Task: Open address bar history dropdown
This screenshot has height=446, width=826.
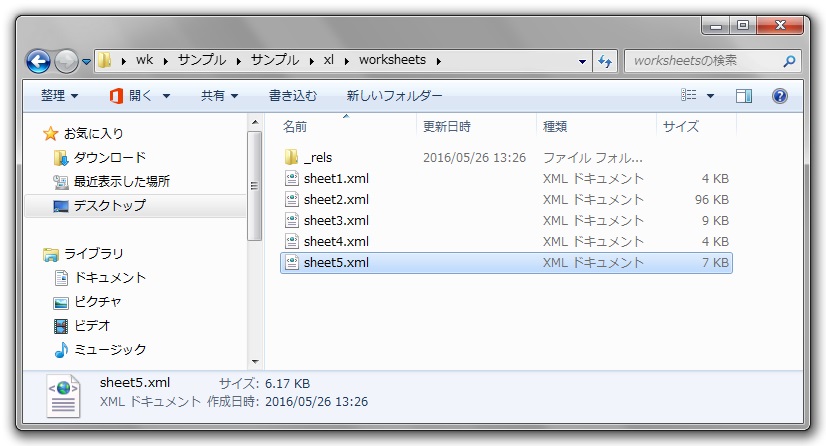Action: [x=582, y=62]
